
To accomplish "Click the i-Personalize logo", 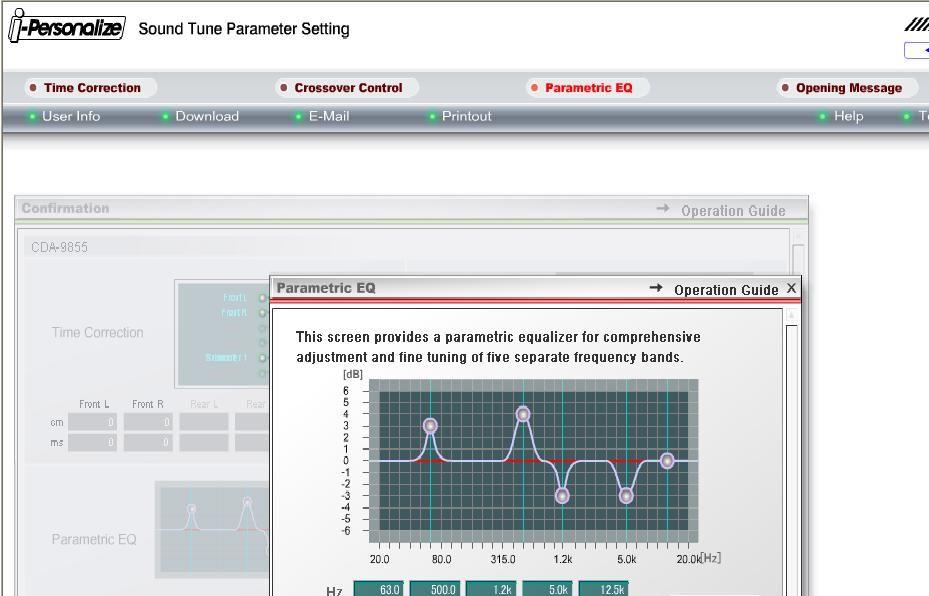I will coord(66,28).
